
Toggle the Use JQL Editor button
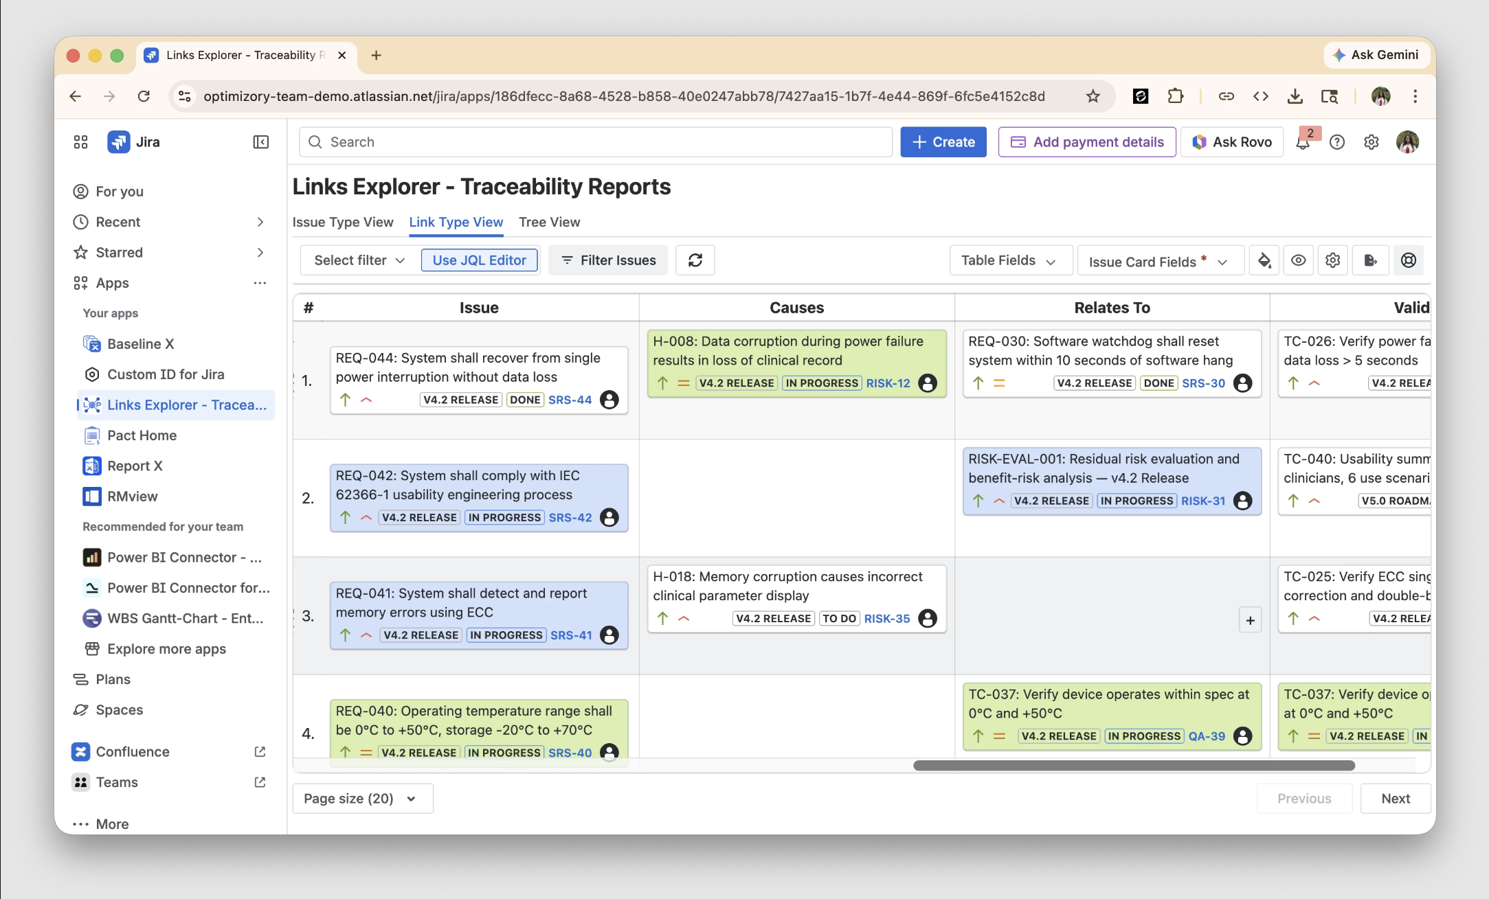coord(479,260)
